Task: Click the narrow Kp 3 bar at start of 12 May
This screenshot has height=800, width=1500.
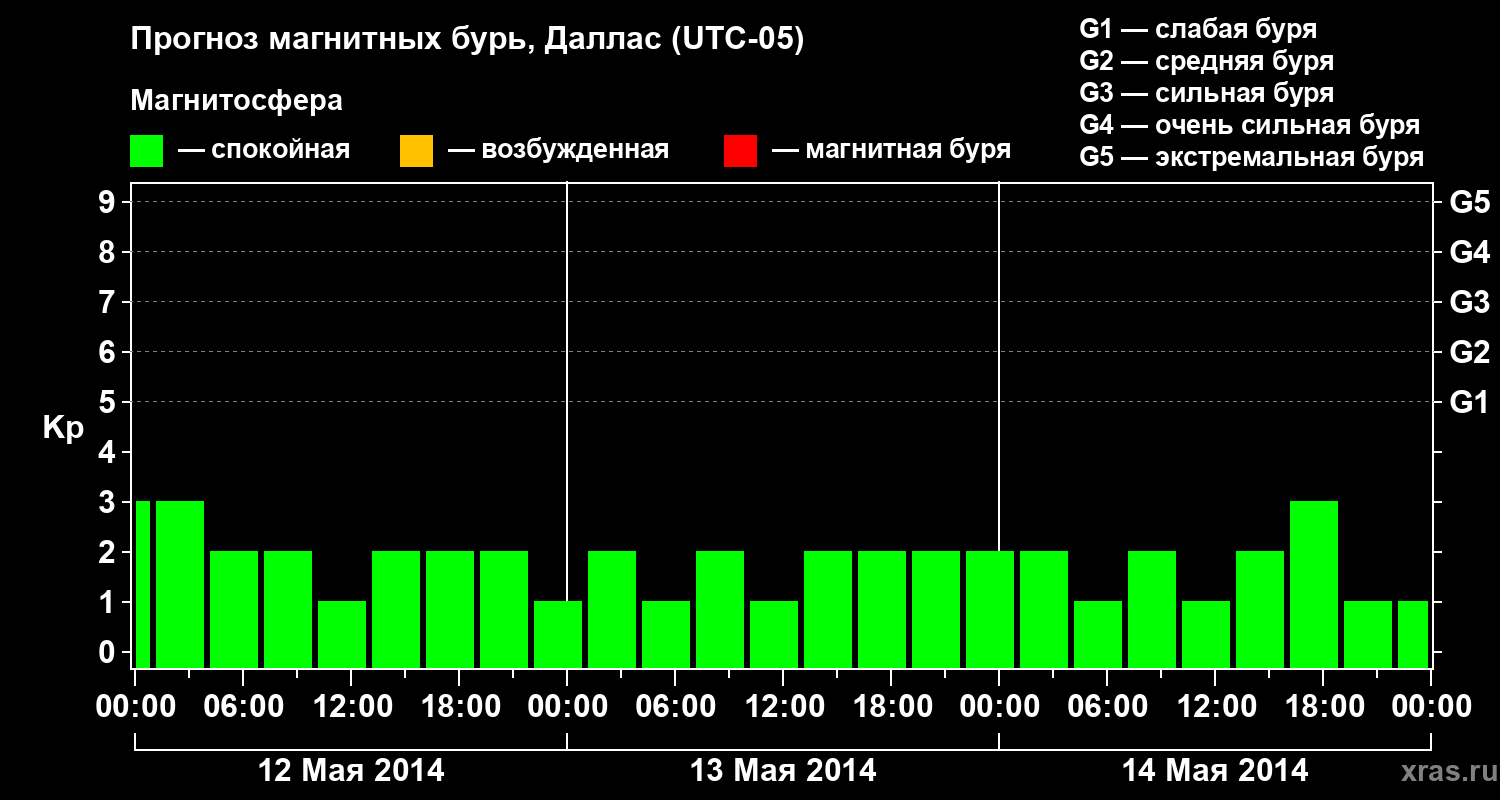Action: pos(143,584)
